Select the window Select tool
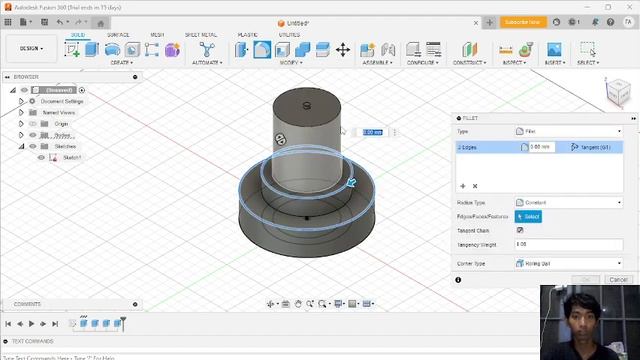This screenshot has height=360, width=640. 588,49
